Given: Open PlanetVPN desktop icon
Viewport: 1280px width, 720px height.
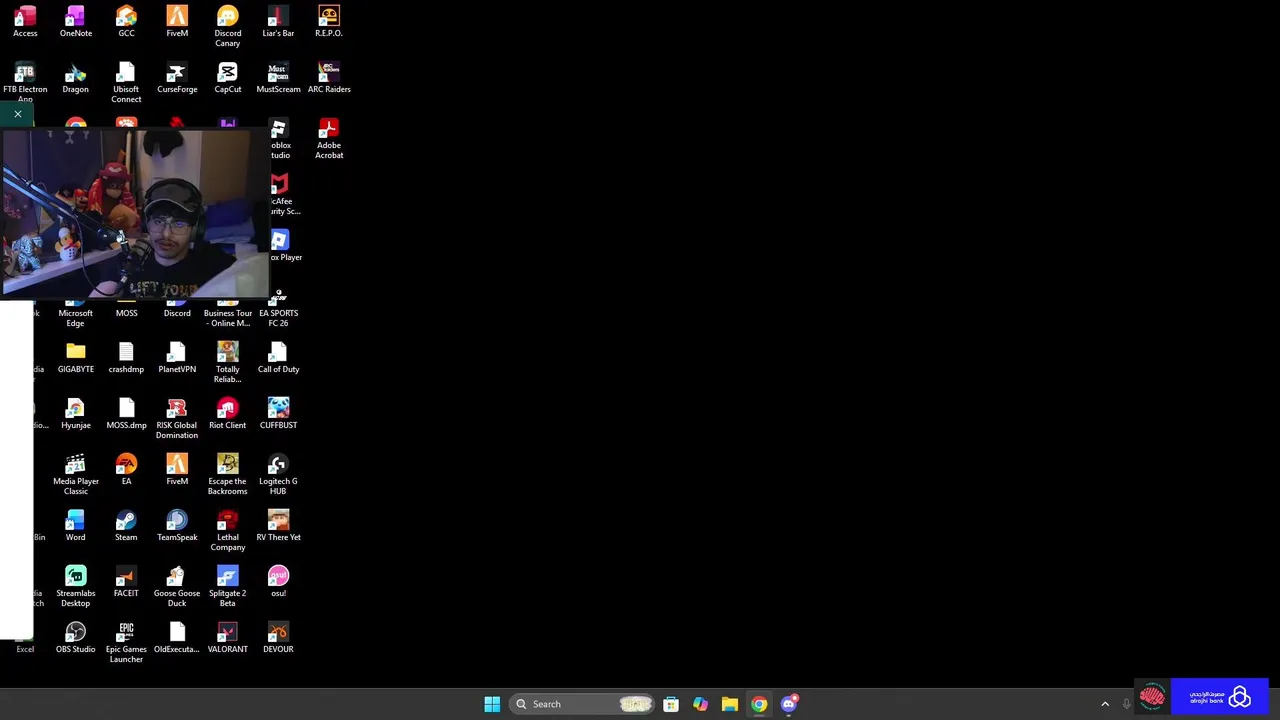Looking at the screenshot, I should point(177,357).
